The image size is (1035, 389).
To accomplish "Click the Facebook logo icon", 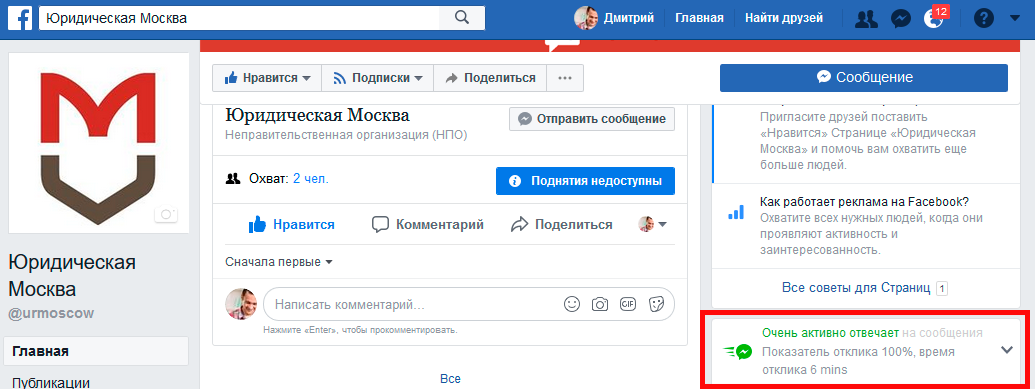I will click(x=20, y=18).
